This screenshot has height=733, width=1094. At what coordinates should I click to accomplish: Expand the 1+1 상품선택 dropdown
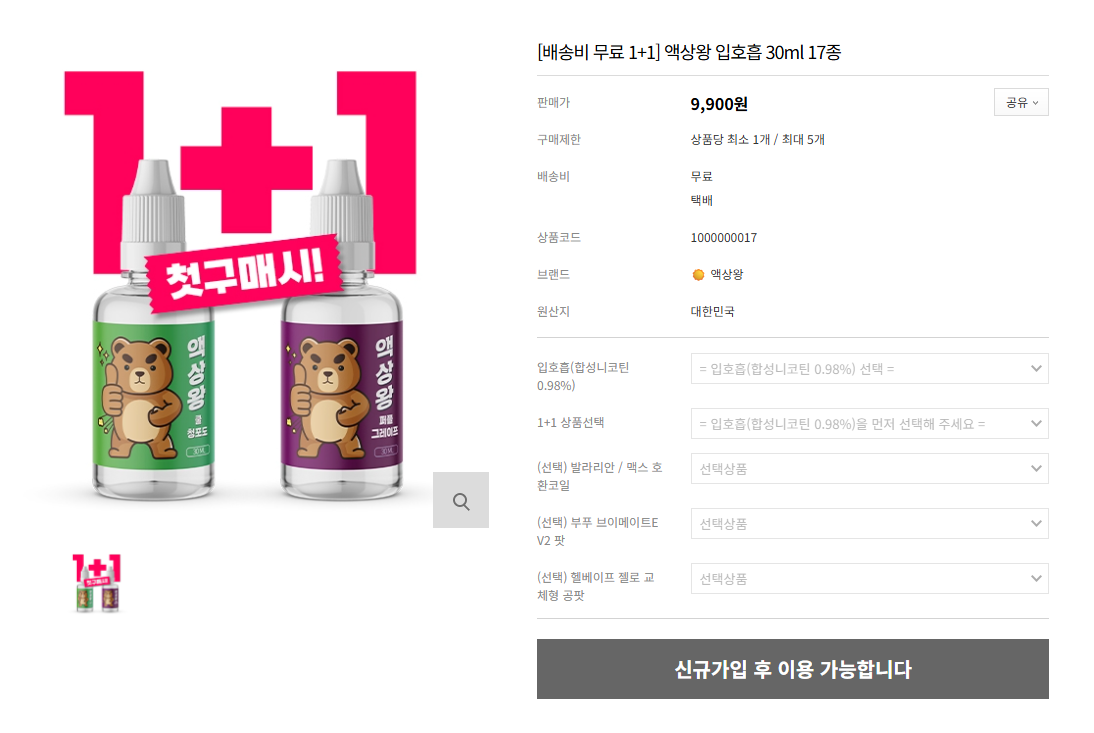869,423
